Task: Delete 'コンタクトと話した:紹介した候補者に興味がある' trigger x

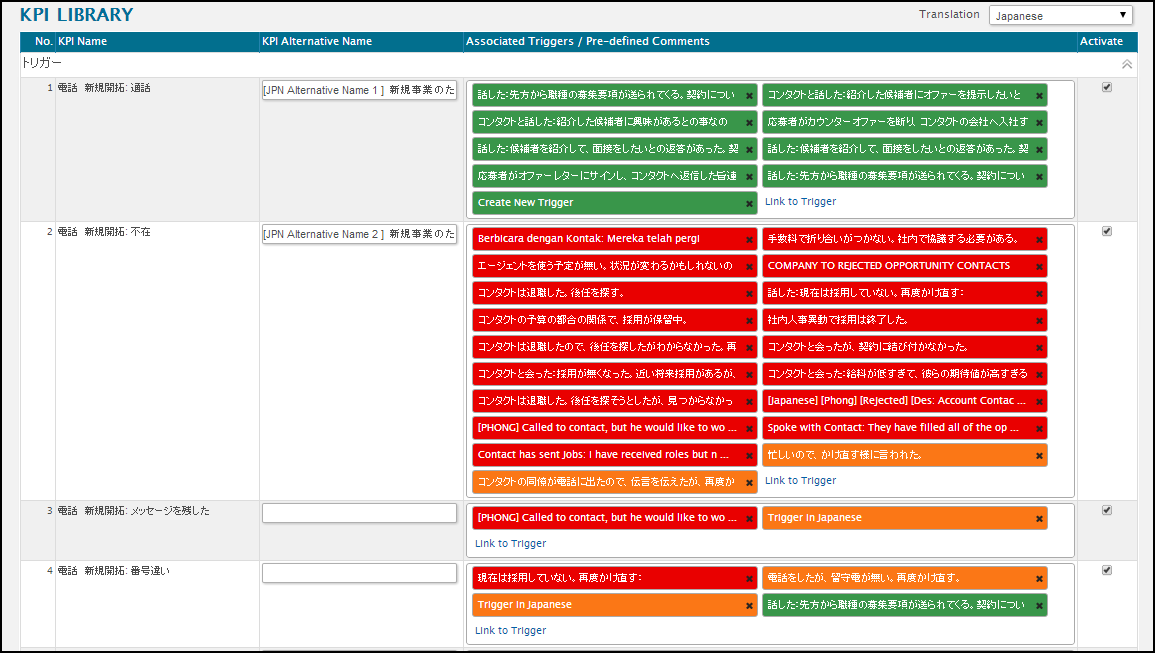Action: (749, 122)
